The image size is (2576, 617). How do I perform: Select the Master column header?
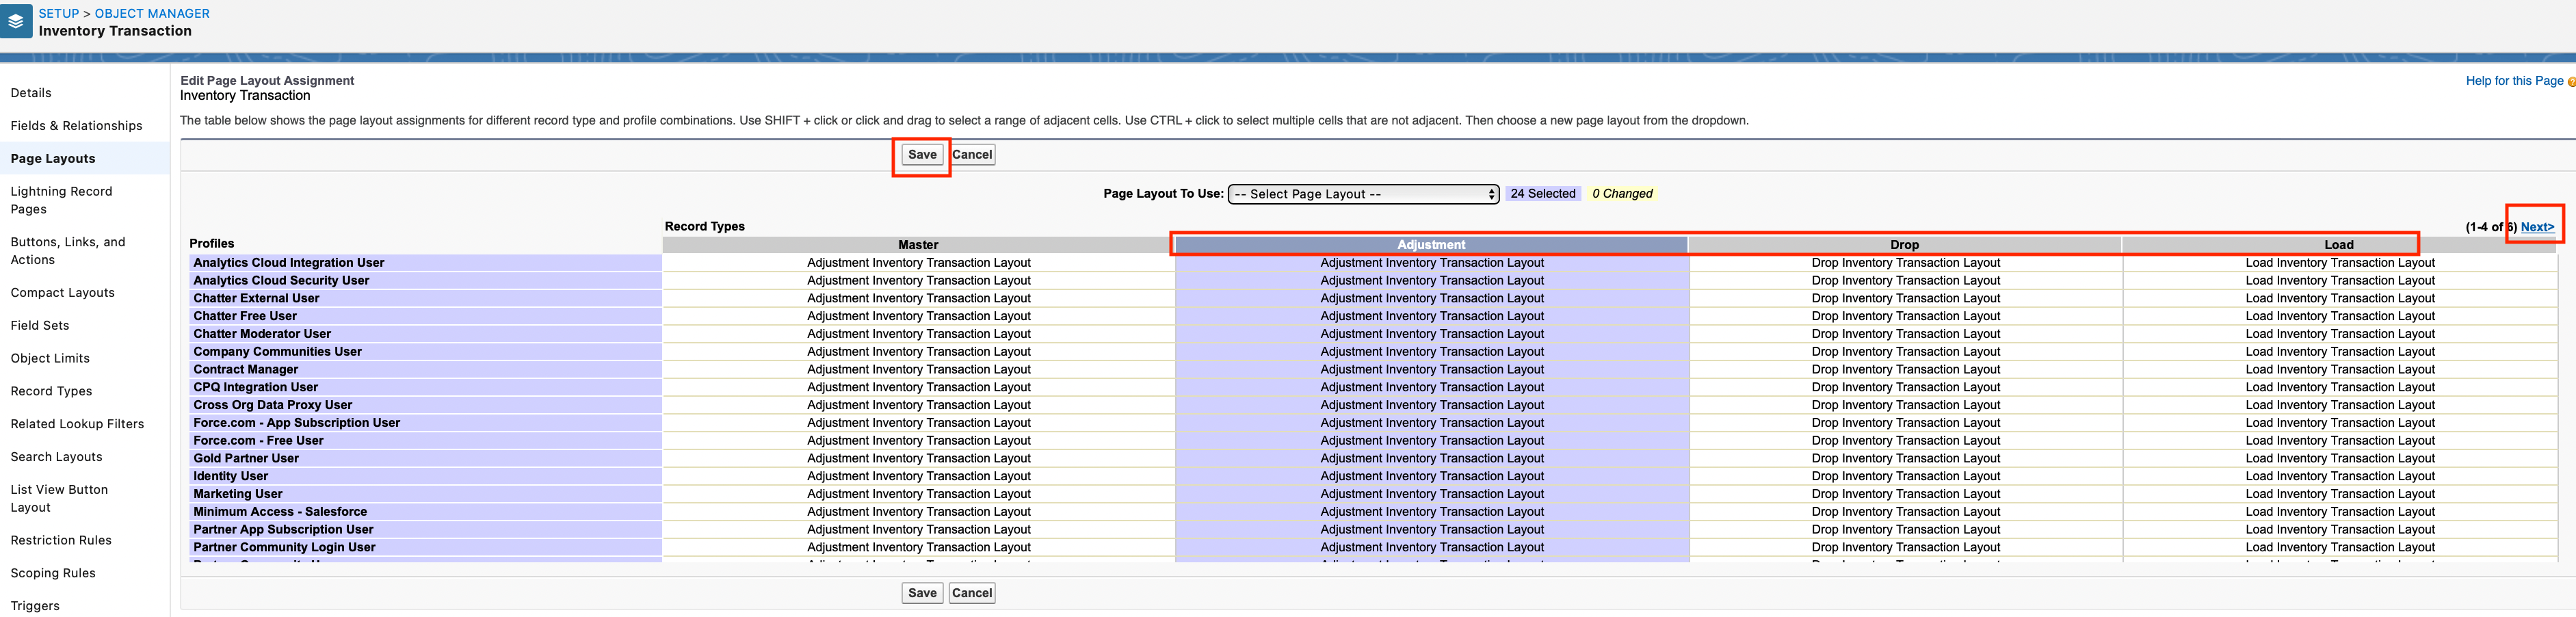[918, 245]
